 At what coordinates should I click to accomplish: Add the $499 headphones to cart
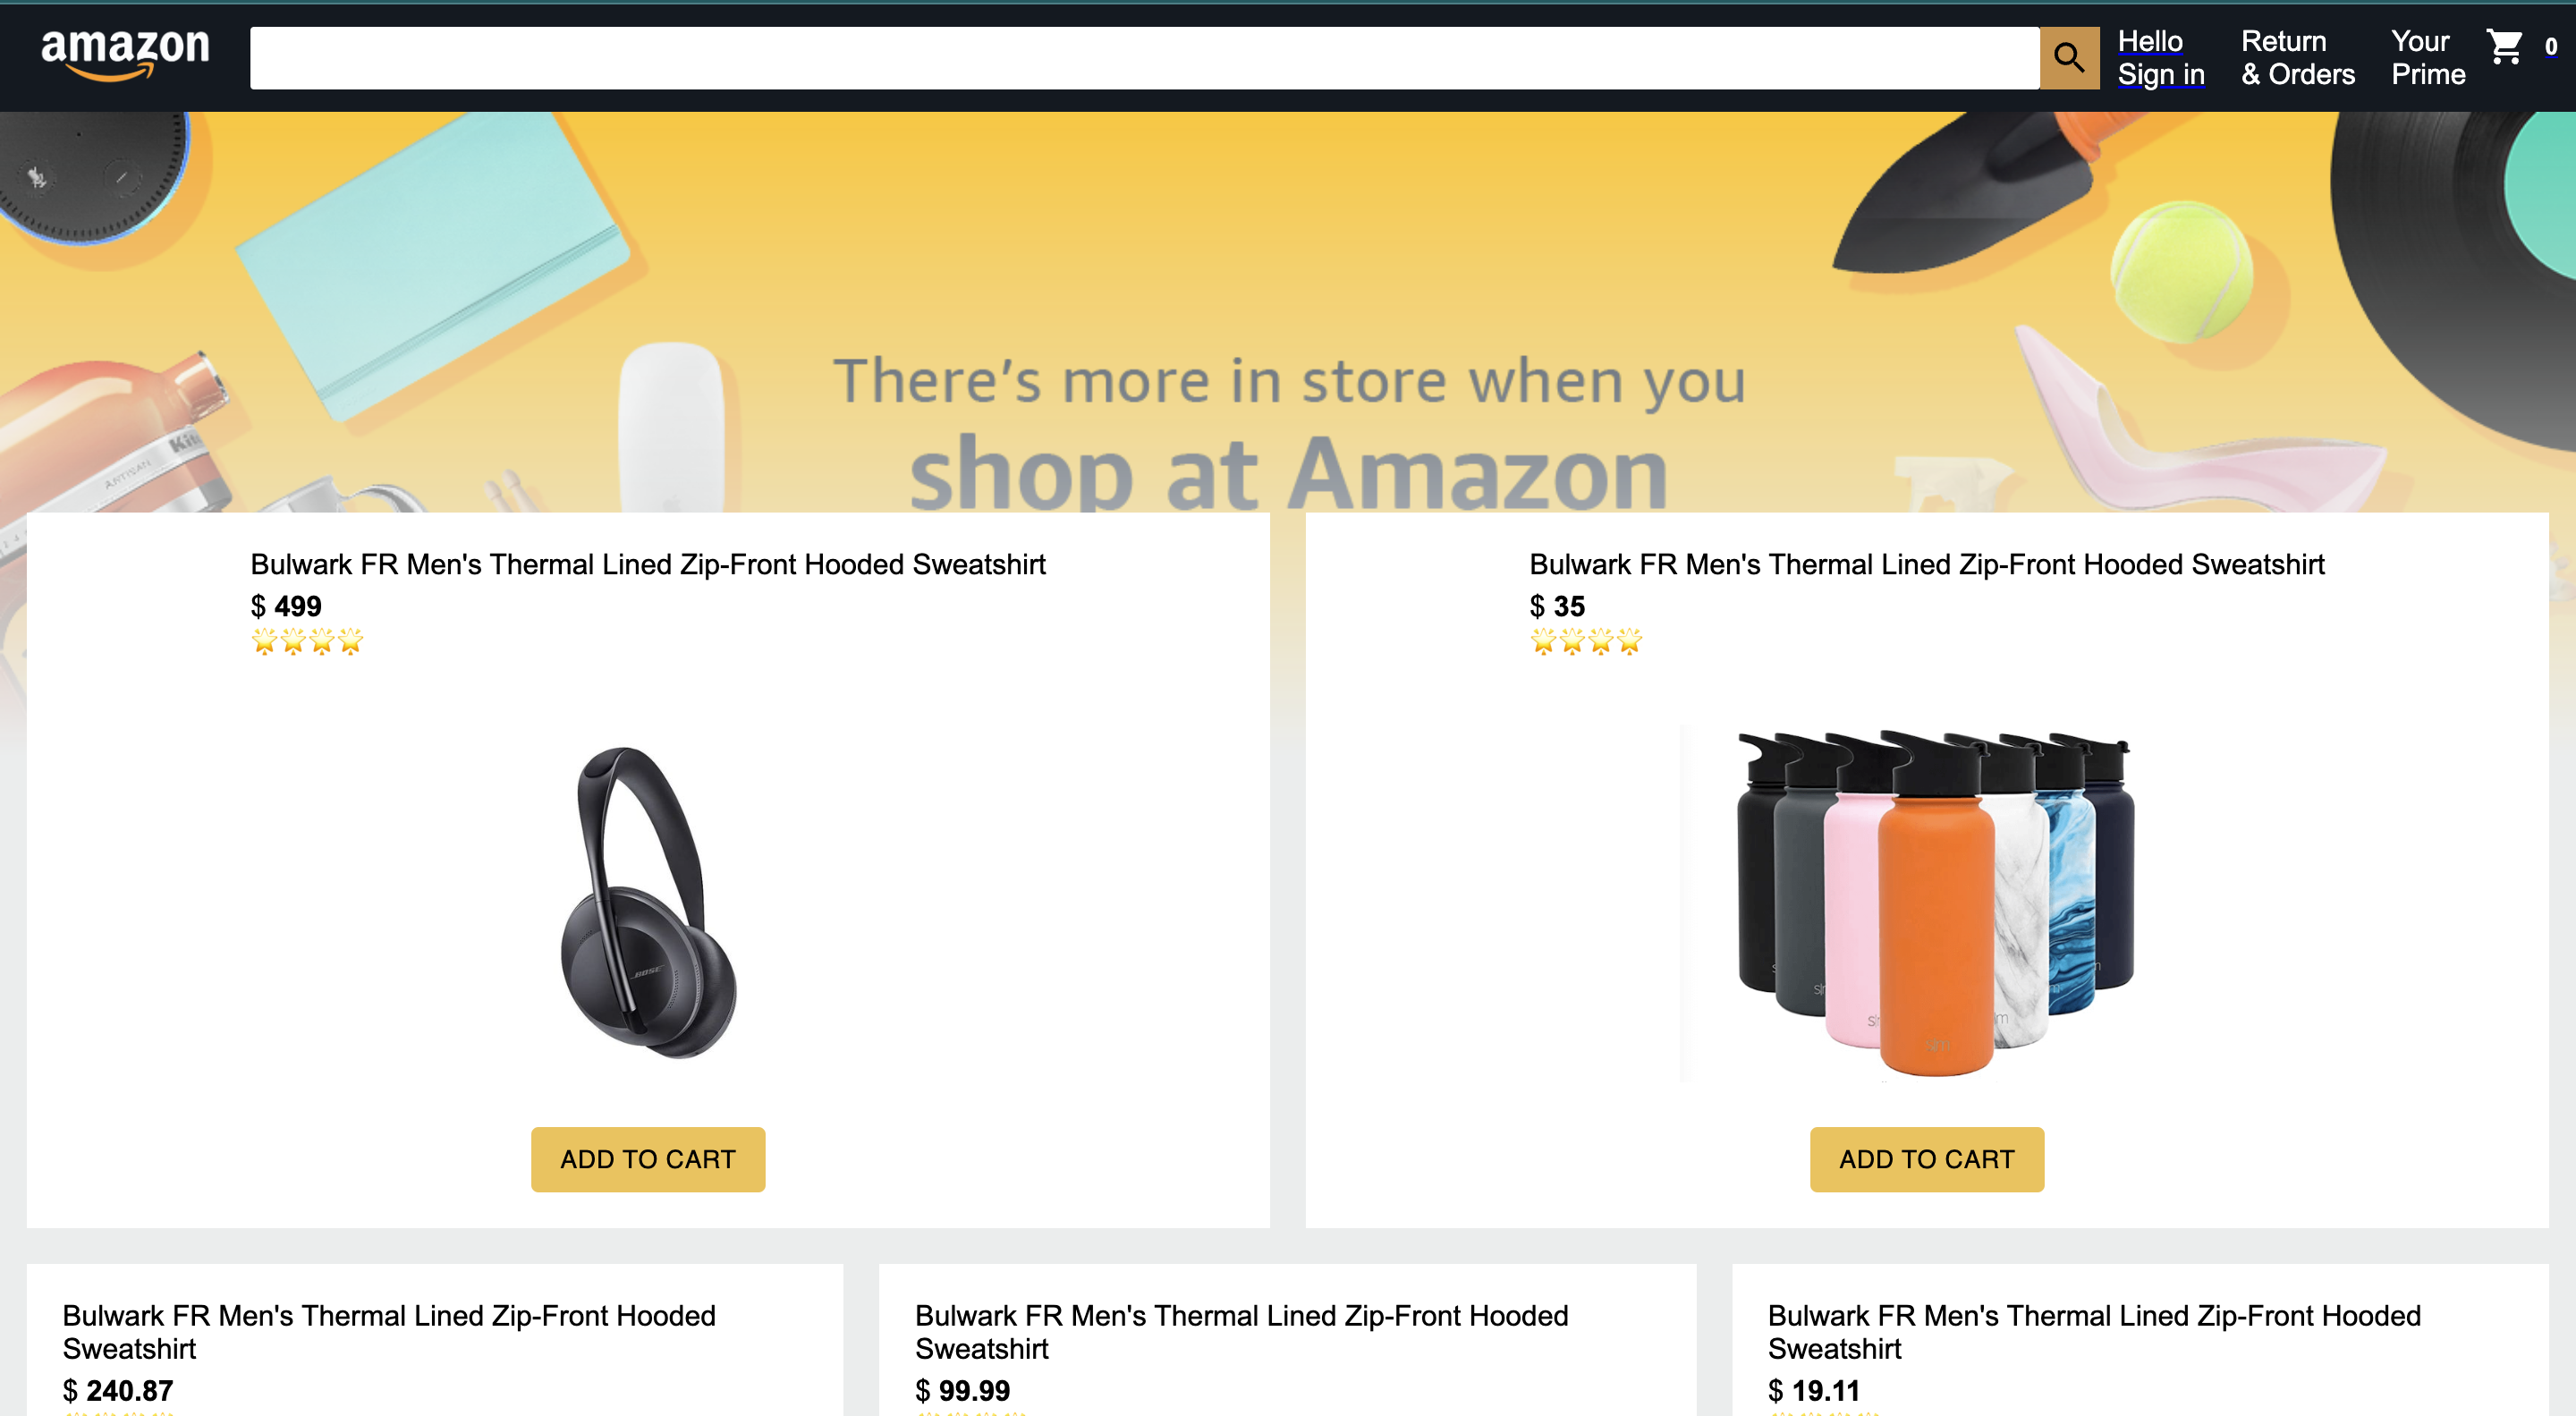tap(648, 1159)
